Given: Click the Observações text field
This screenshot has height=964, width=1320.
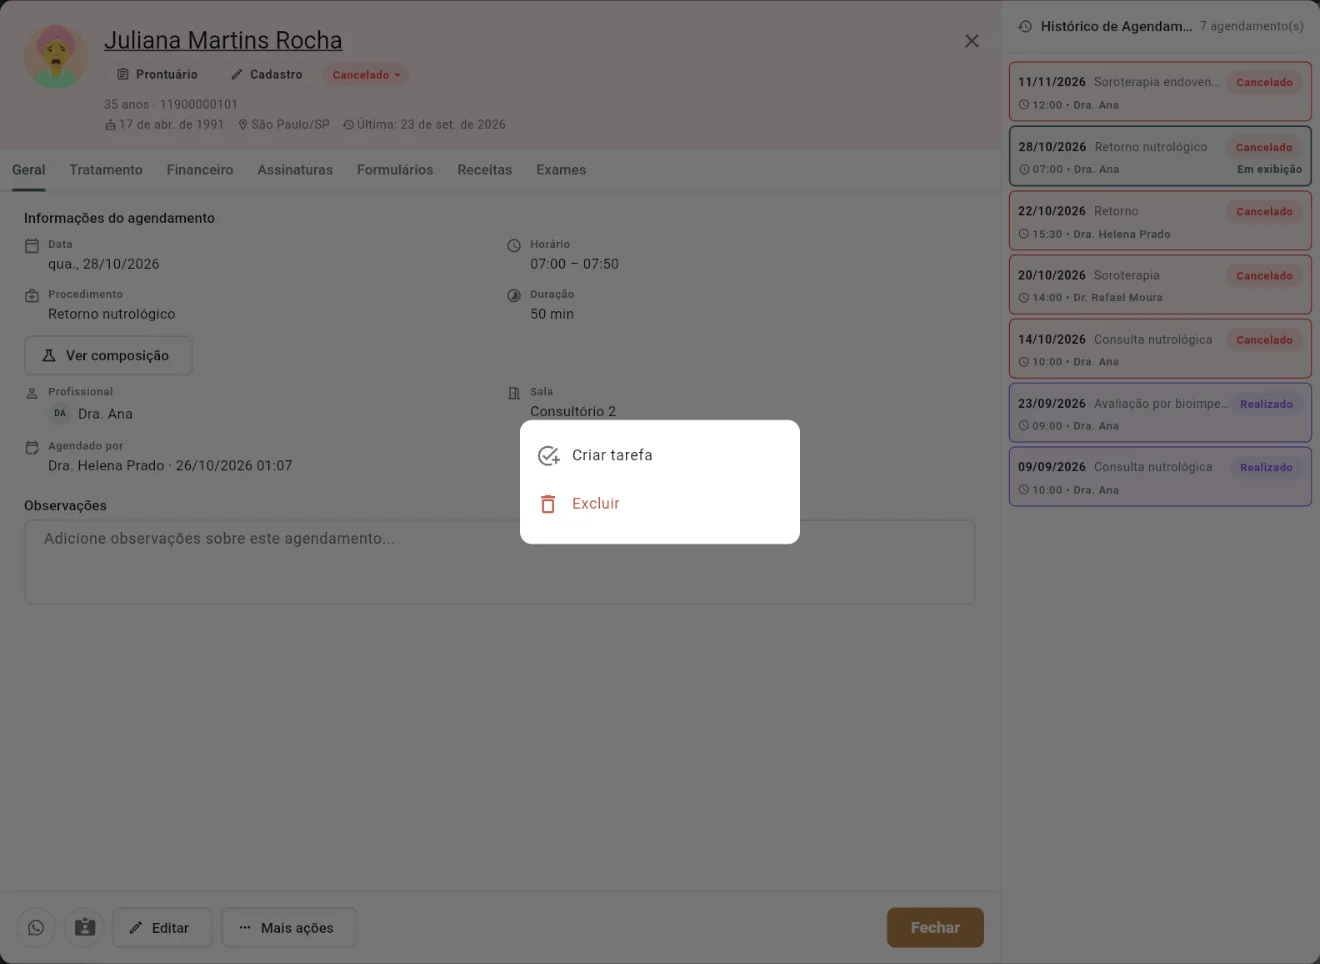Looking at the screenshot, I should pos(500,562).
